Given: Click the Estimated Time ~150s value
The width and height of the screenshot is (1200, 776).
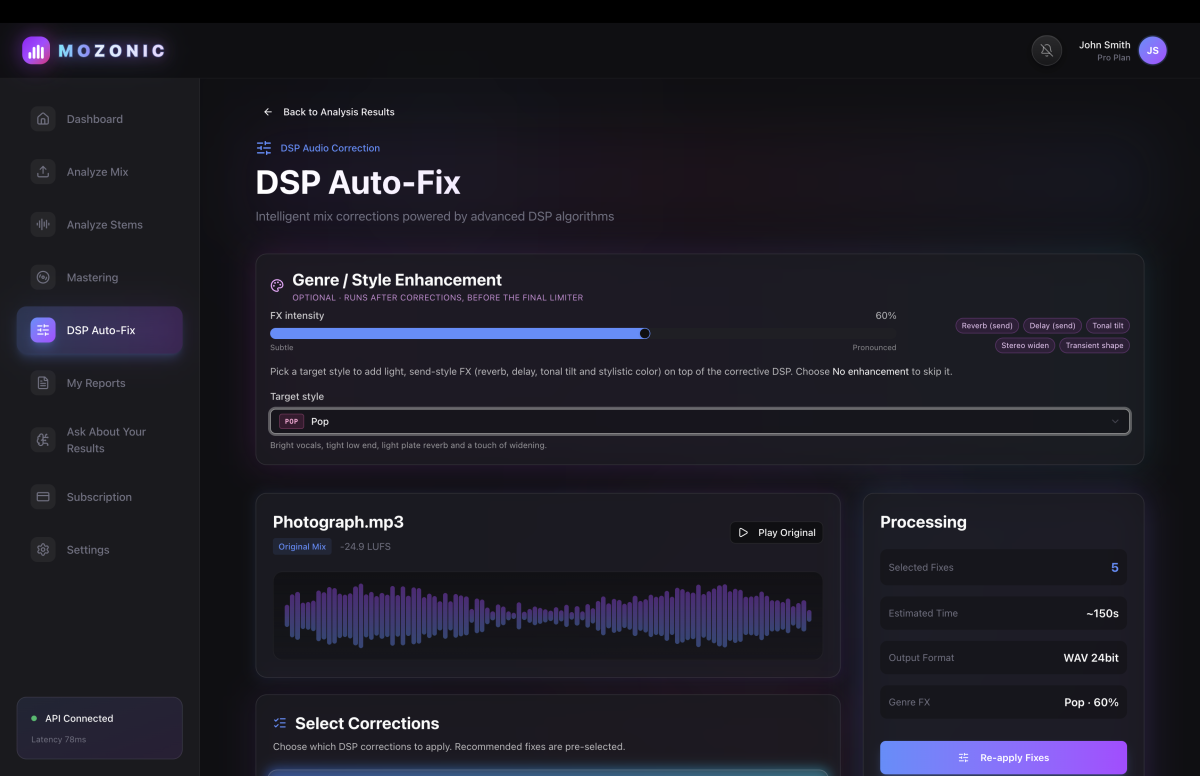Looking at the screenshot, I should (x=1102, y=613).
